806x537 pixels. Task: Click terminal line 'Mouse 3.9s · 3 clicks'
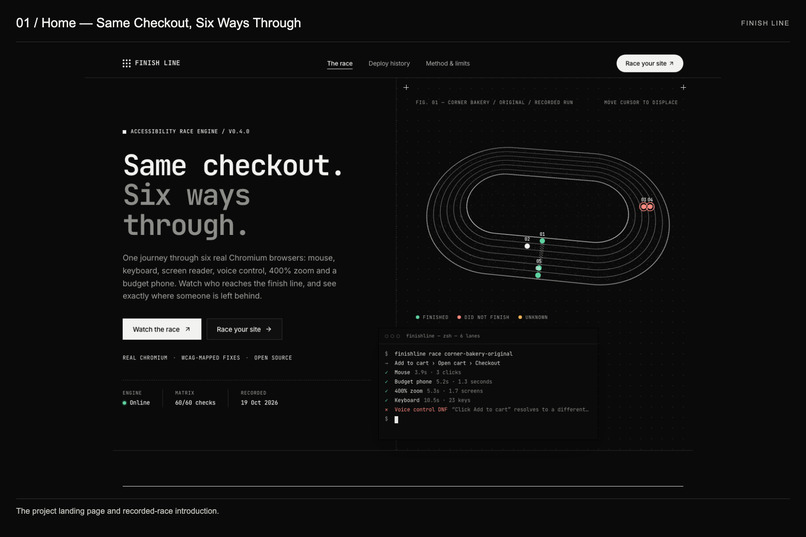pyautogui.click(x=428, y=372)
